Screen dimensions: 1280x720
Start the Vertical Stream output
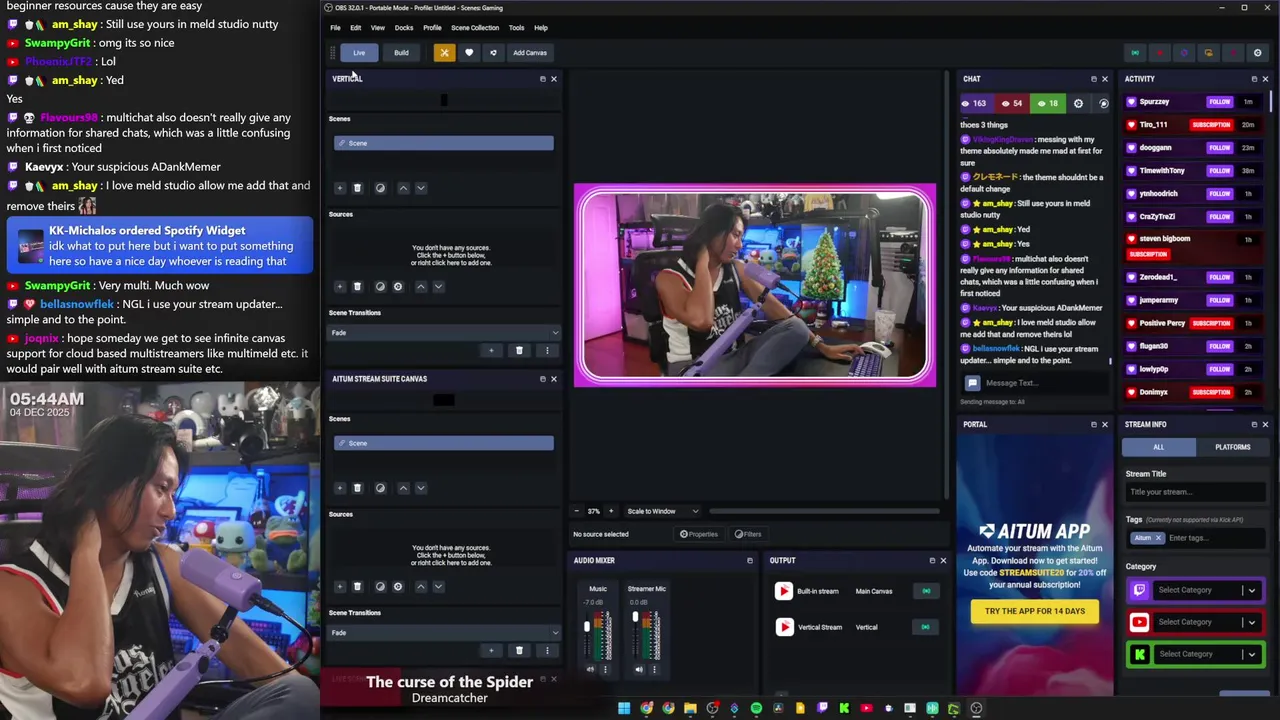coord(926,627)
